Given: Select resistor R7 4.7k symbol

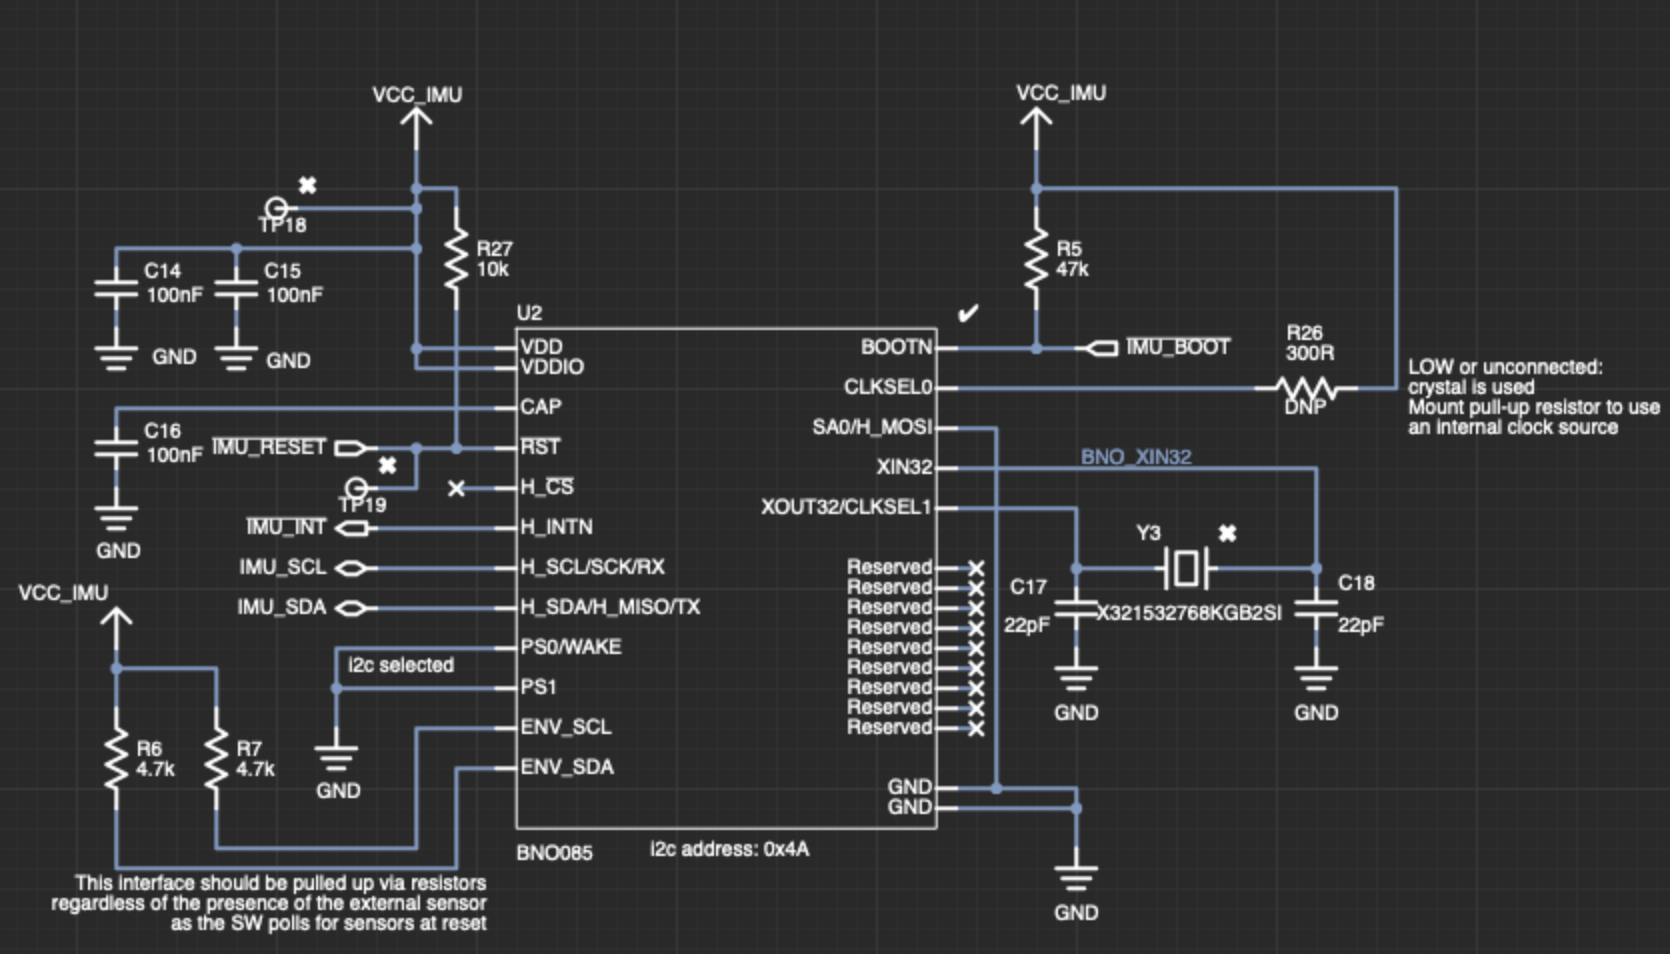Looking at the screenshot, I should pos(216,758).
